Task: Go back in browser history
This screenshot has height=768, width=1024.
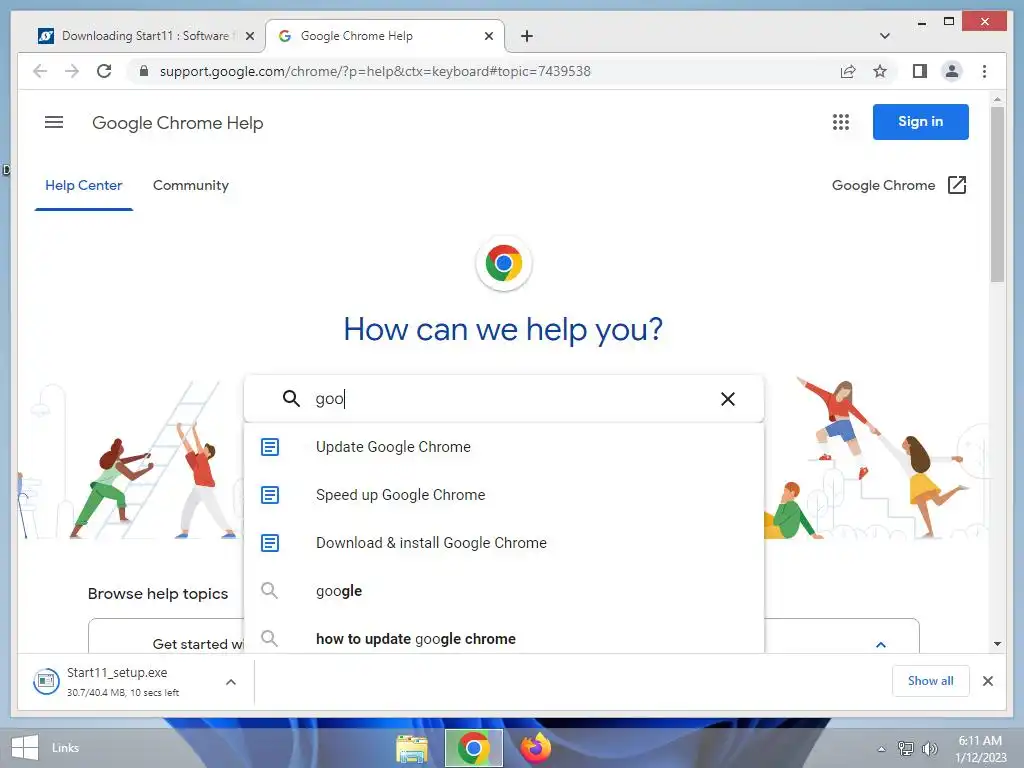Action: coord(40,71)
